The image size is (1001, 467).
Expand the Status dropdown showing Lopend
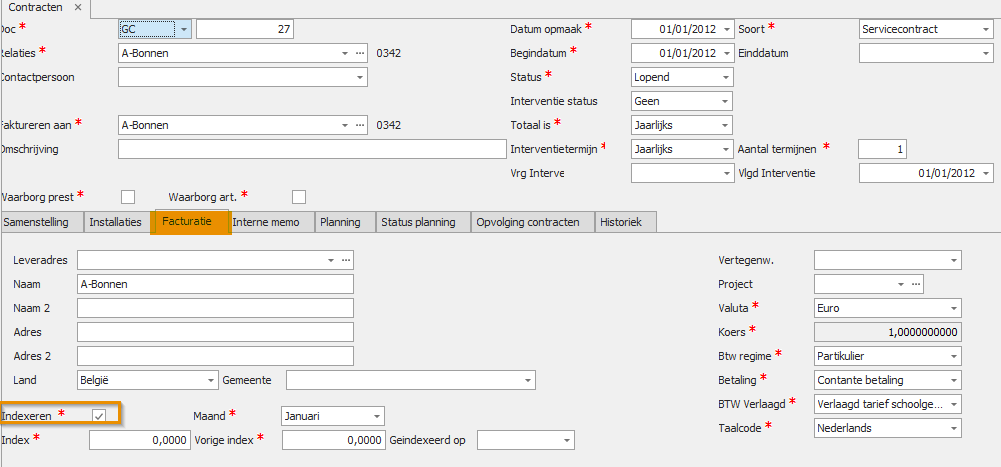pyautogui.click(x=725, y=77)
